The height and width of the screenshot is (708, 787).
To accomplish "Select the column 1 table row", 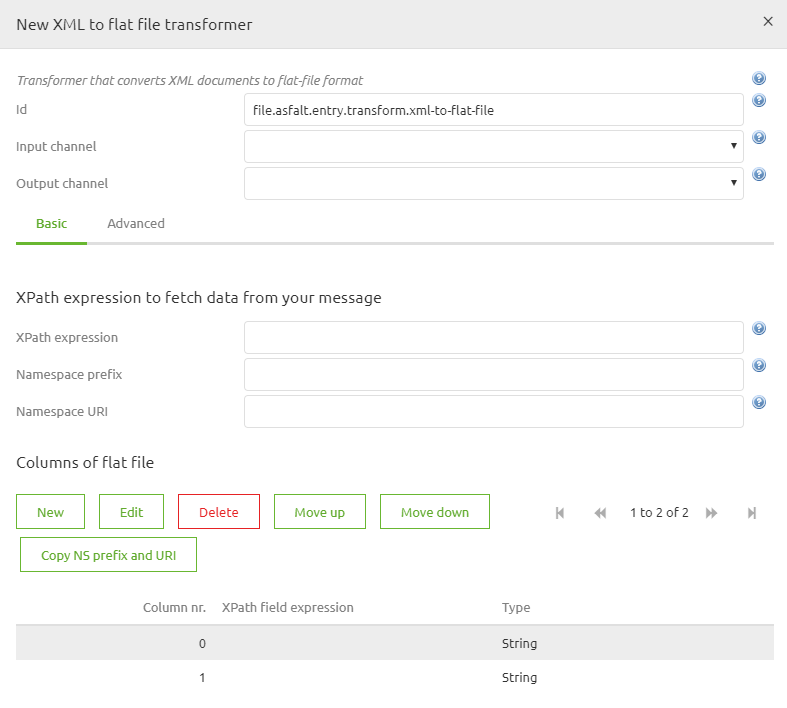I will (394, 677).
